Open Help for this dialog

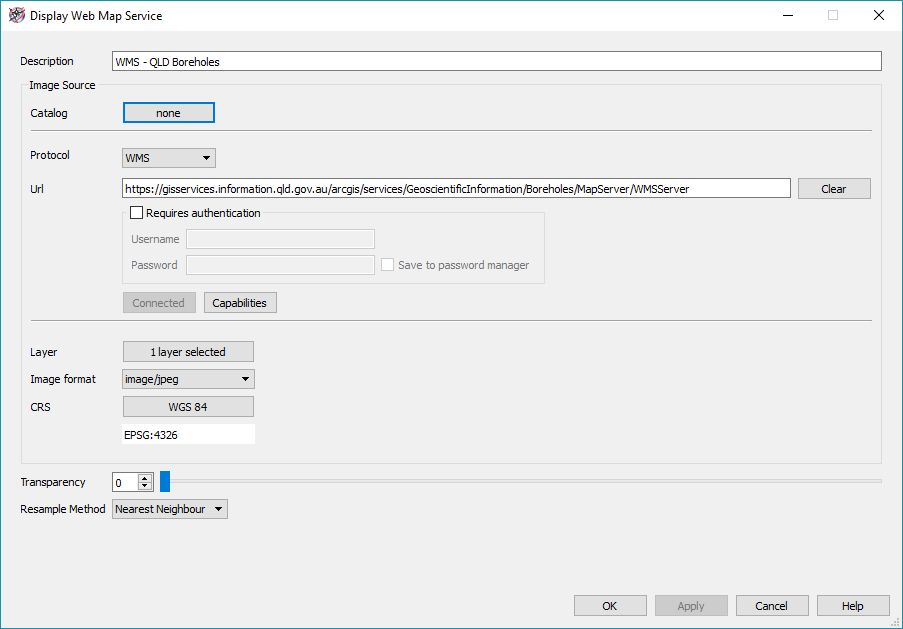coord(852,606)
